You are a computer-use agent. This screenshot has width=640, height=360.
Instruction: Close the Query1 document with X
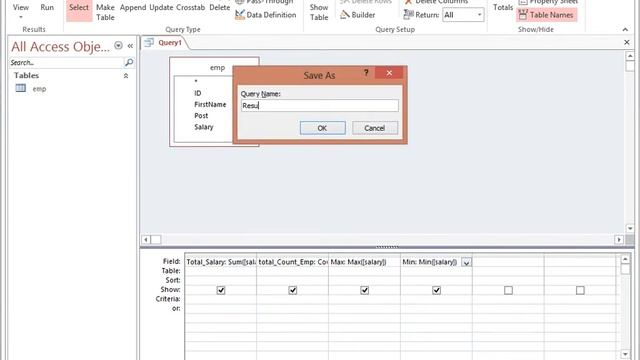coord(627,42)
